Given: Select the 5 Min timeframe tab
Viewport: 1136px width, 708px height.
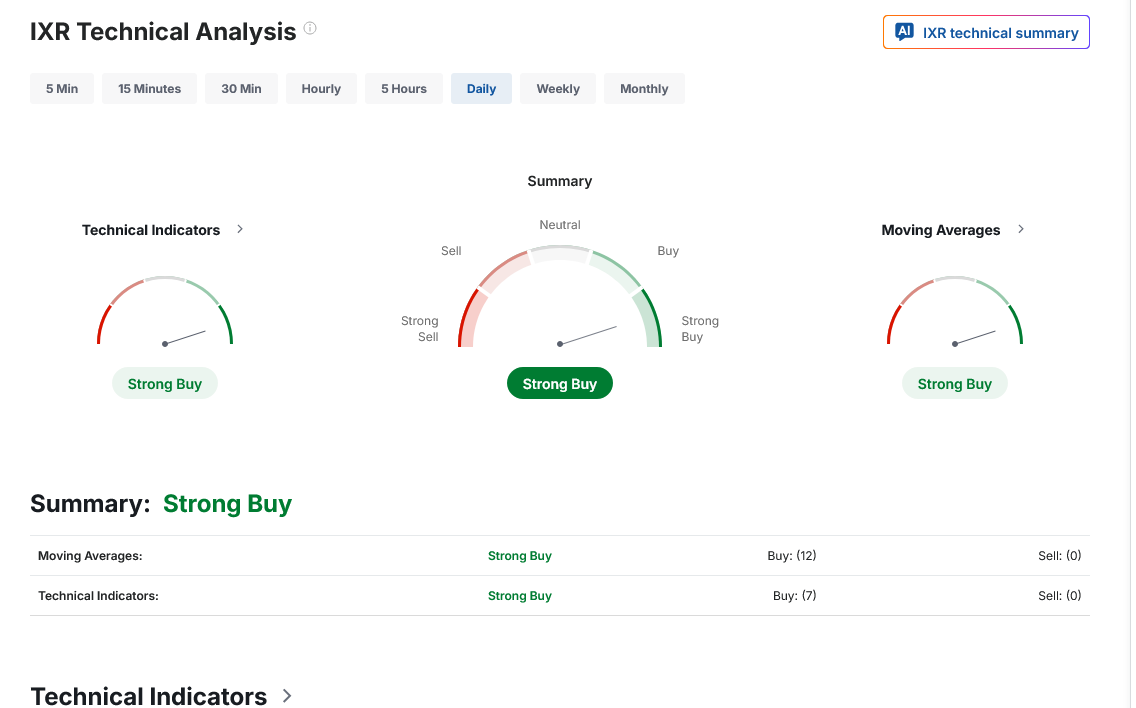Looking at the screenshot, I should point(62,88).
